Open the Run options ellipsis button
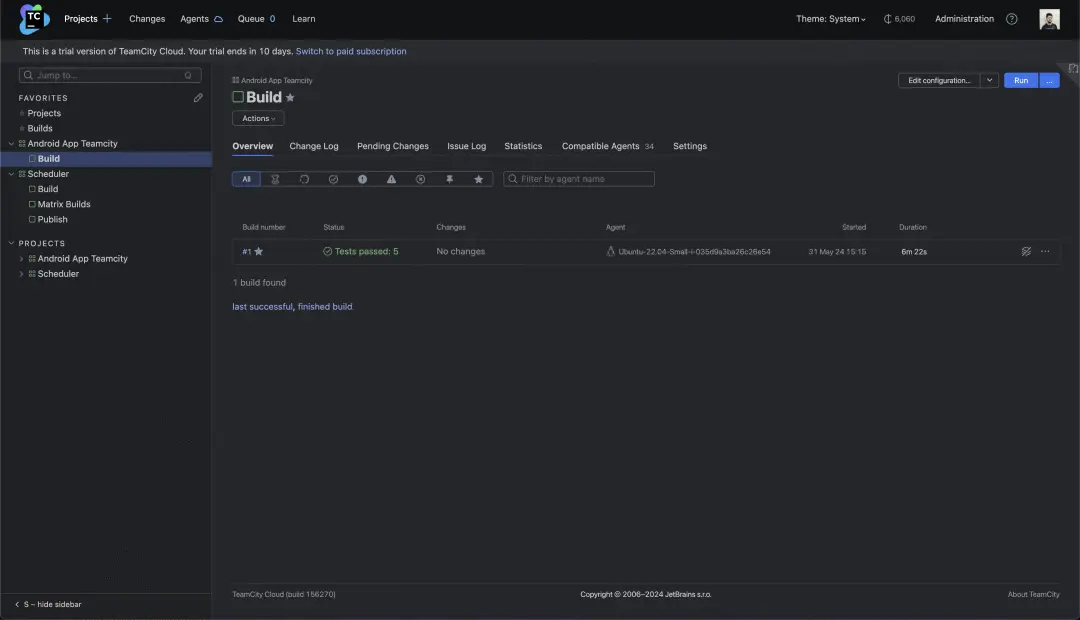The width and height of the screenshot is (1080, 620). (1050, 81)
